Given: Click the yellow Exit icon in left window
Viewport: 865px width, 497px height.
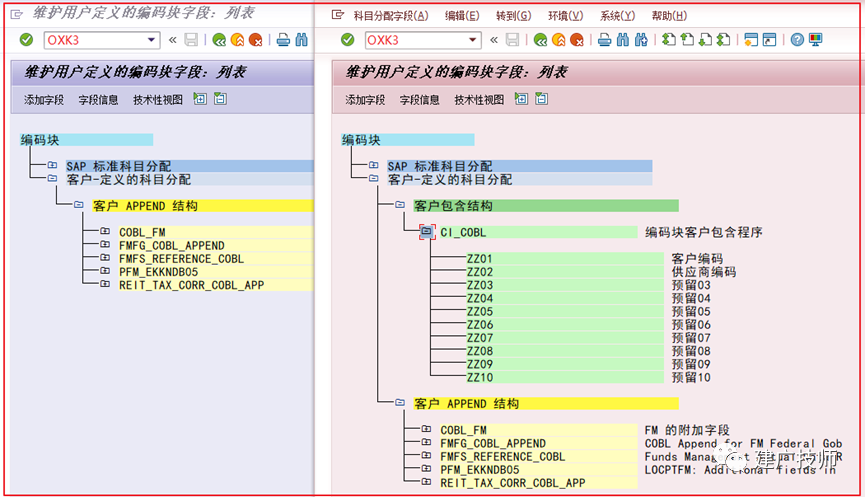Looking at the screenshot, I should coord(237,40).
